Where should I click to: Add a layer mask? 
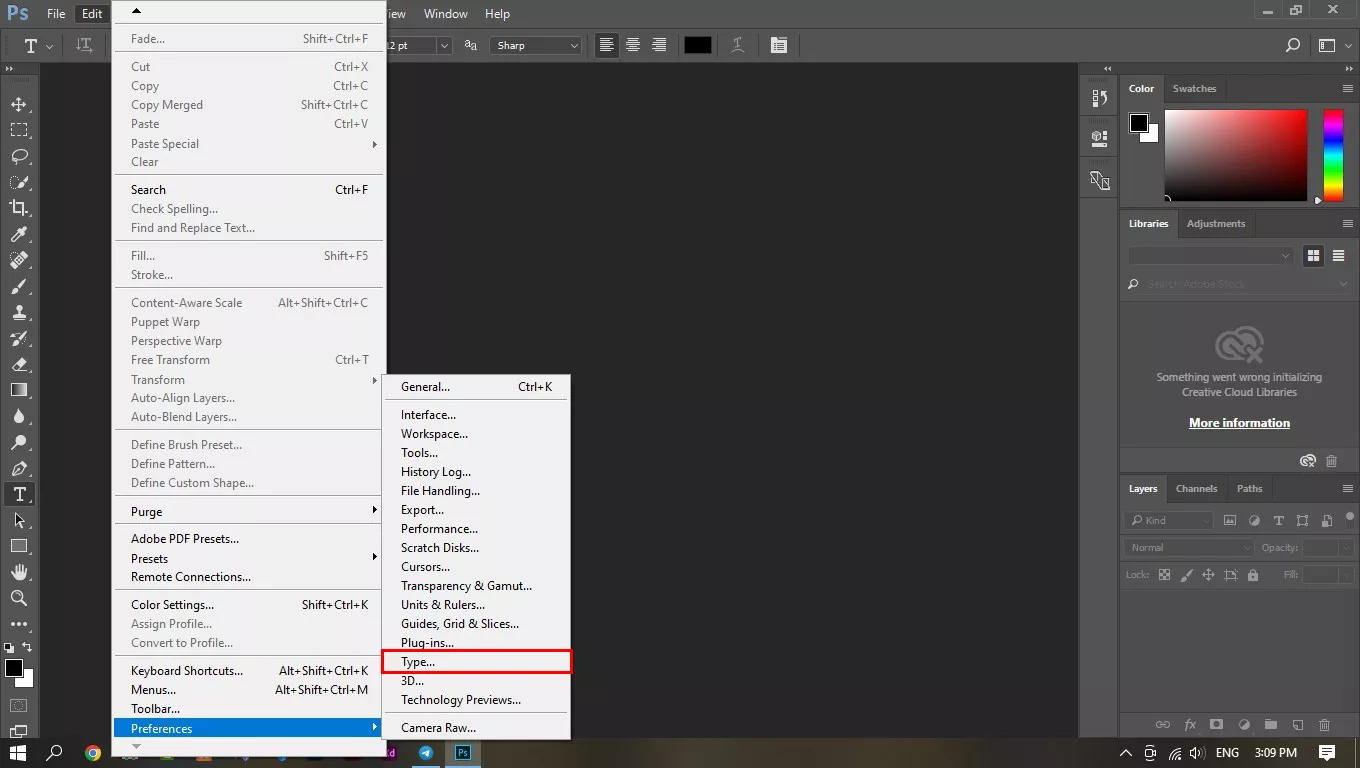[x=1216, y=725]
